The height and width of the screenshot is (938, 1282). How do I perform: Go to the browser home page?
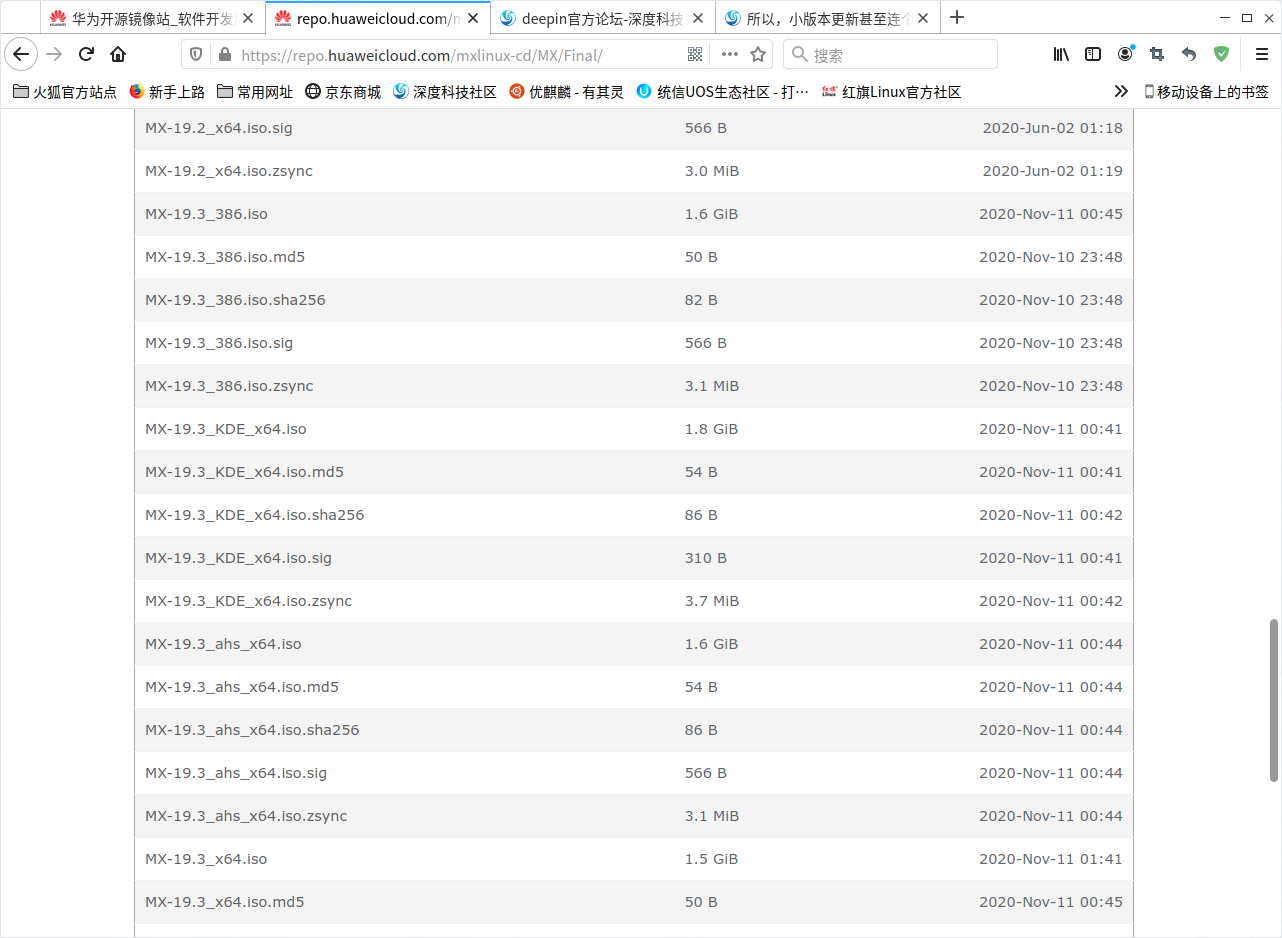click(118, 54)
